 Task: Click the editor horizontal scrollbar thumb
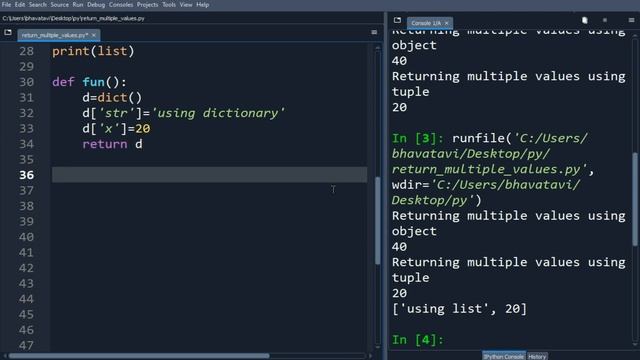(139, 356)
